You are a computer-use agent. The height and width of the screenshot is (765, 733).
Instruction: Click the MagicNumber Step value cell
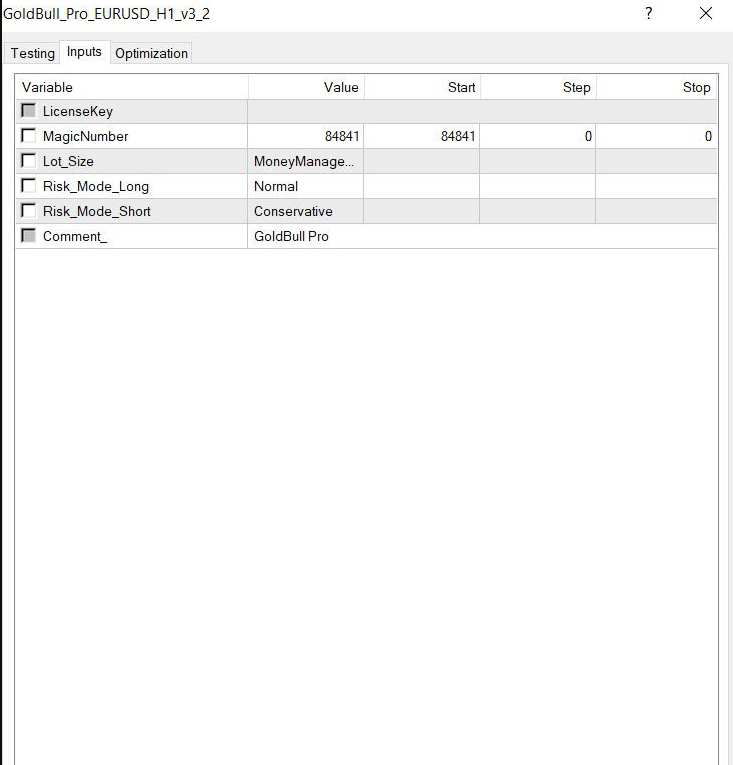(x=537, y=136)
